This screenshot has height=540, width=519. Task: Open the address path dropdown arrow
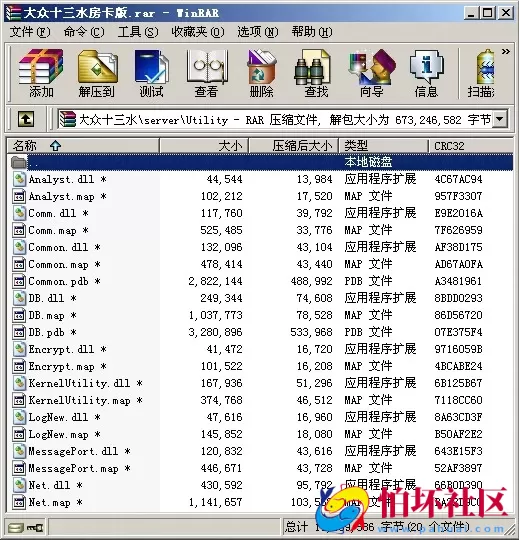(x=500, y=119)
